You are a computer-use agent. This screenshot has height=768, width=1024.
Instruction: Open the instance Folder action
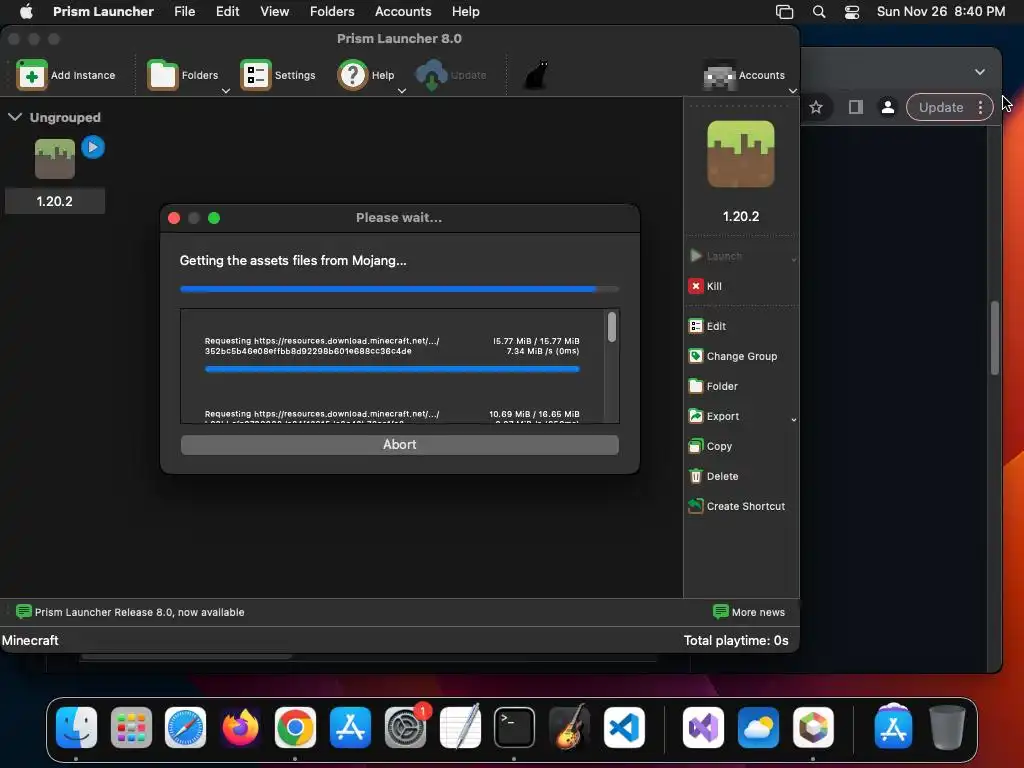(713, 386)
